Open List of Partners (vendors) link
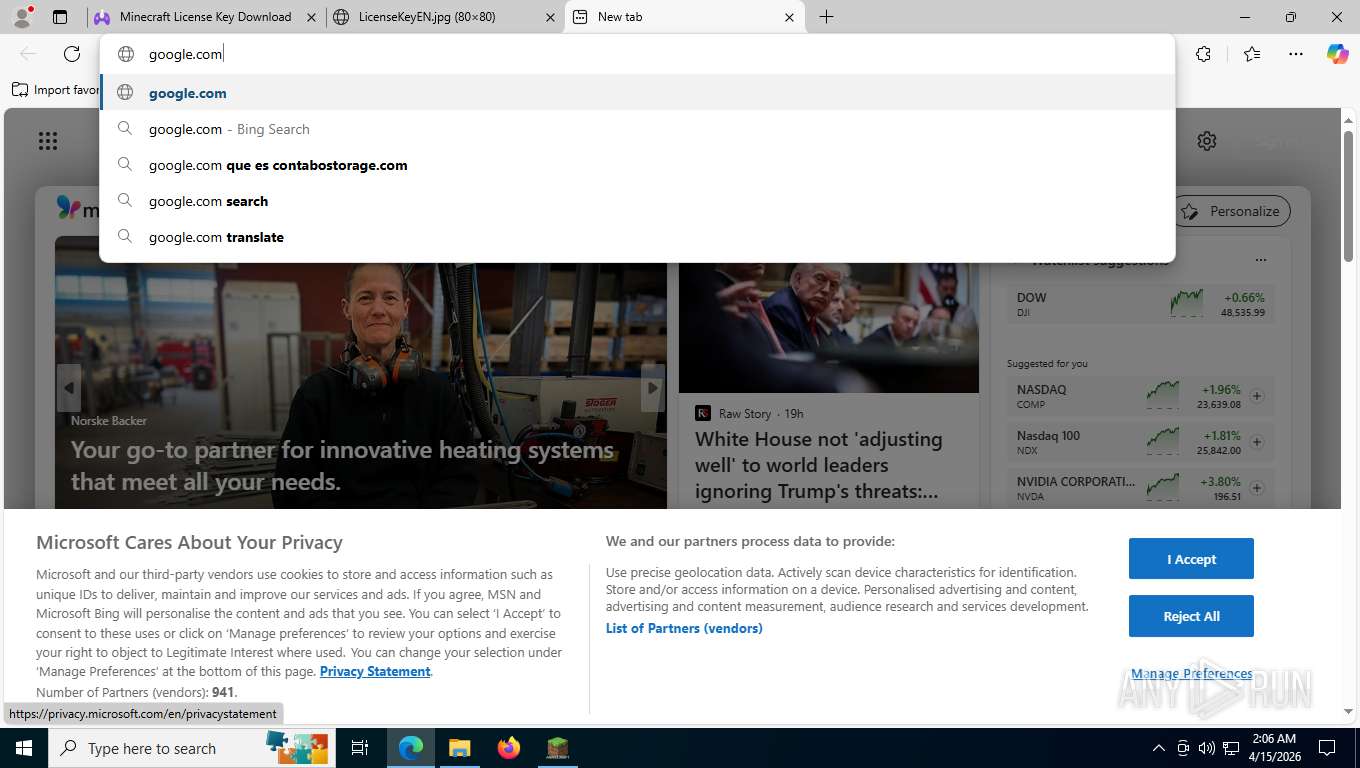Viewport: 1360px width, 768px height. (684, 628)
